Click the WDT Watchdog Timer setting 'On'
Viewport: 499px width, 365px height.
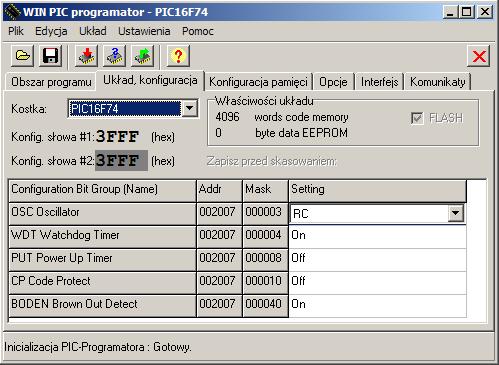(378, 237)
